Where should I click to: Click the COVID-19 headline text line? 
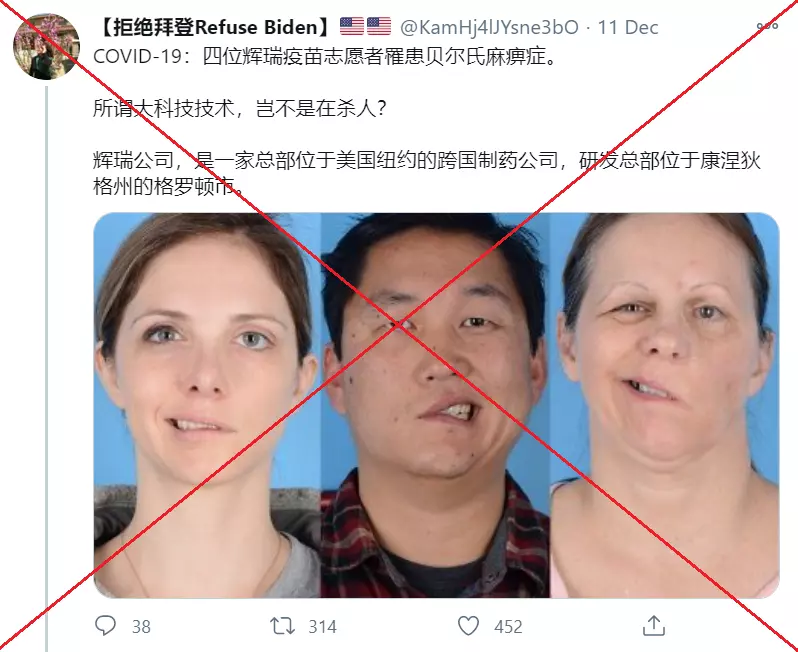(325, 56)
